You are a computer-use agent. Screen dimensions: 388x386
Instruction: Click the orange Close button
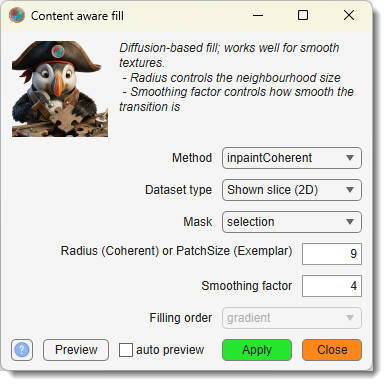(332, 350)
